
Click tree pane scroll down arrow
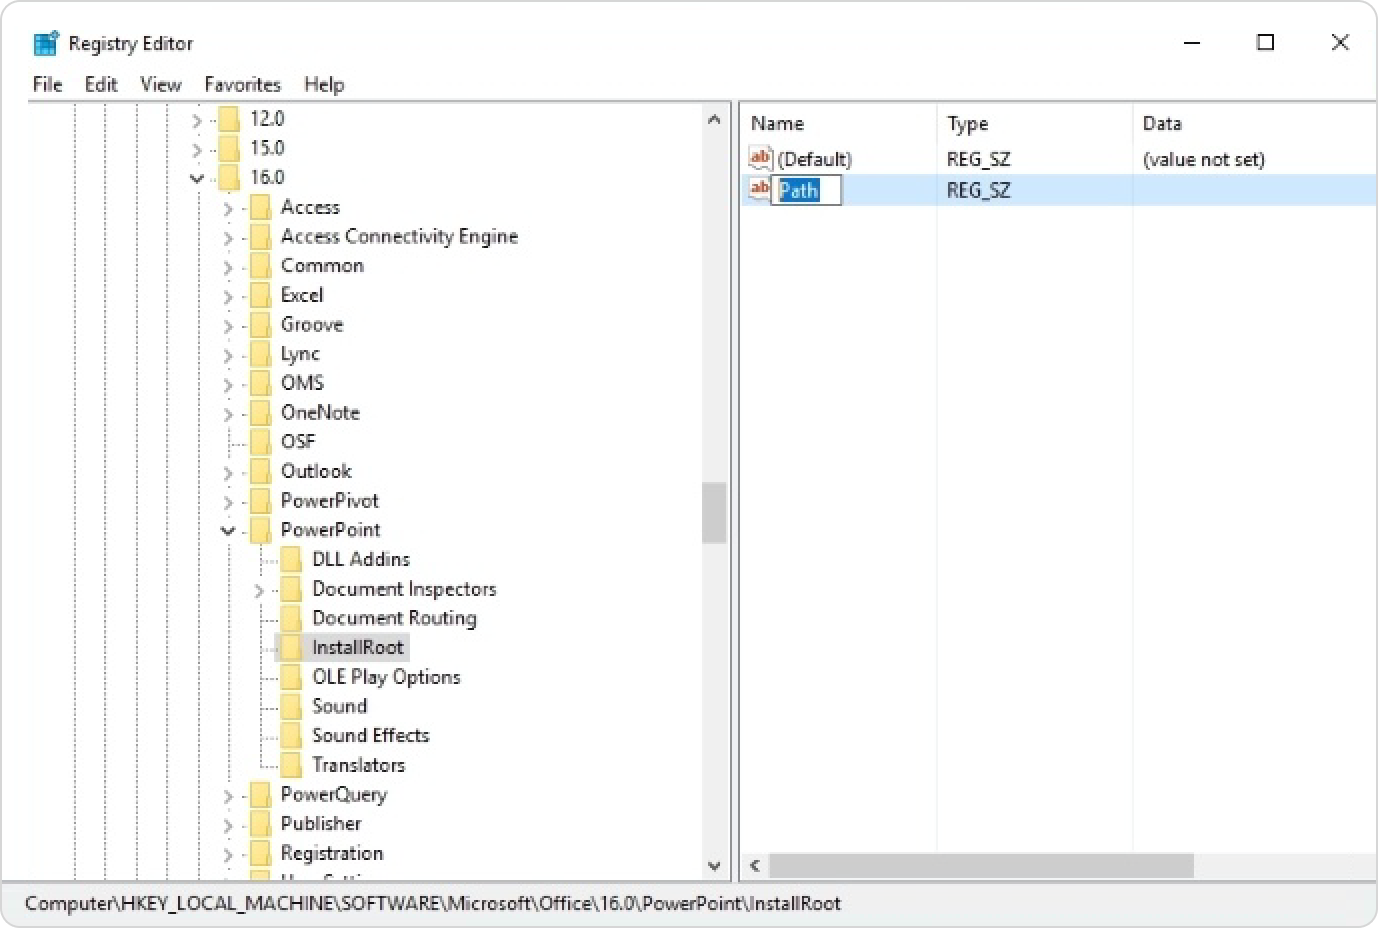[x=714, y=866]
